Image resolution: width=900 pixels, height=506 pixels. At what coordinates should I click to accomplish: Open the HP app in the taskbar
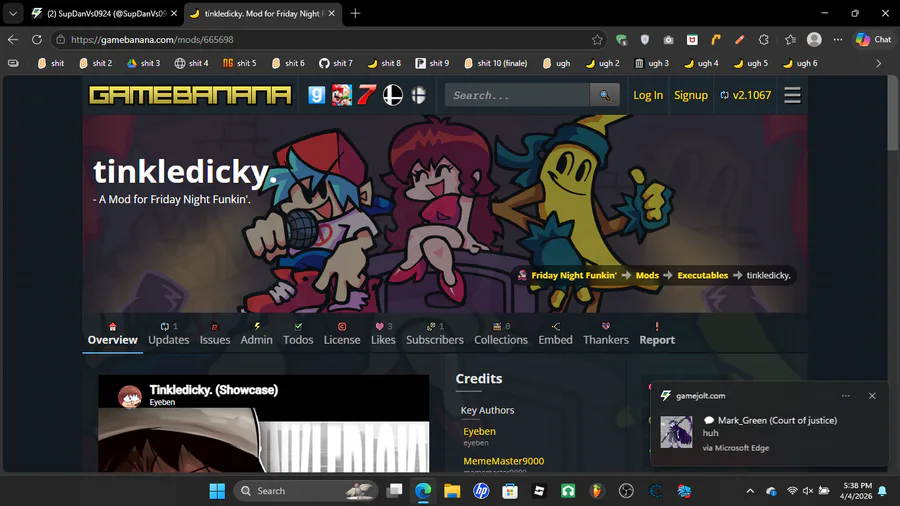(x=481, y=491)
